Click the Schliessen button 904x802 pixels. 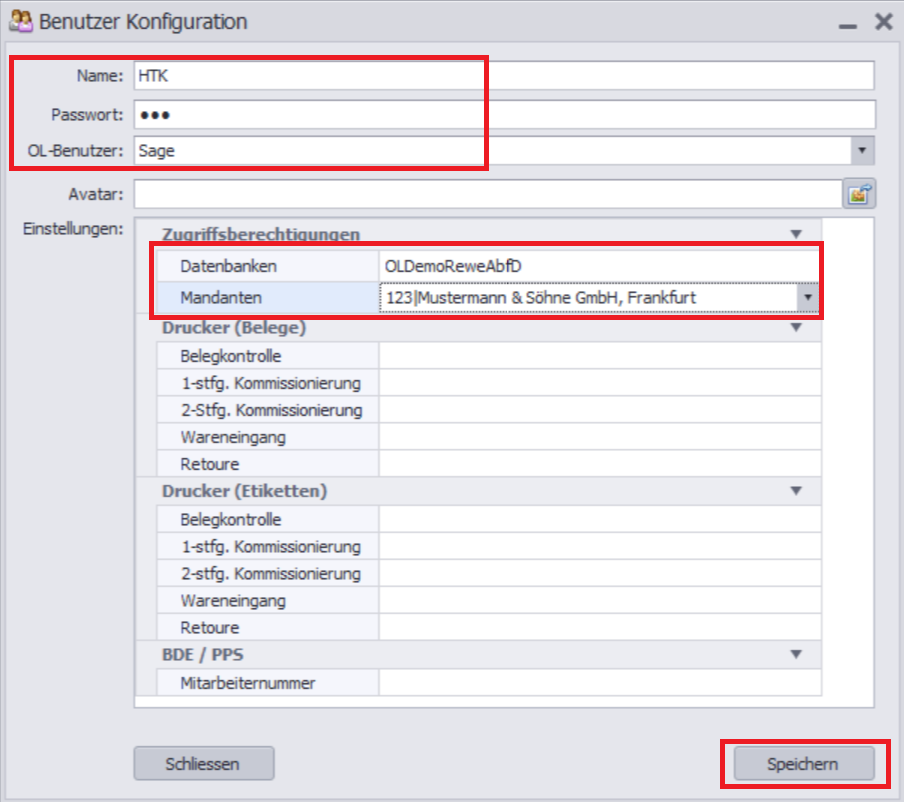point(204,764)
